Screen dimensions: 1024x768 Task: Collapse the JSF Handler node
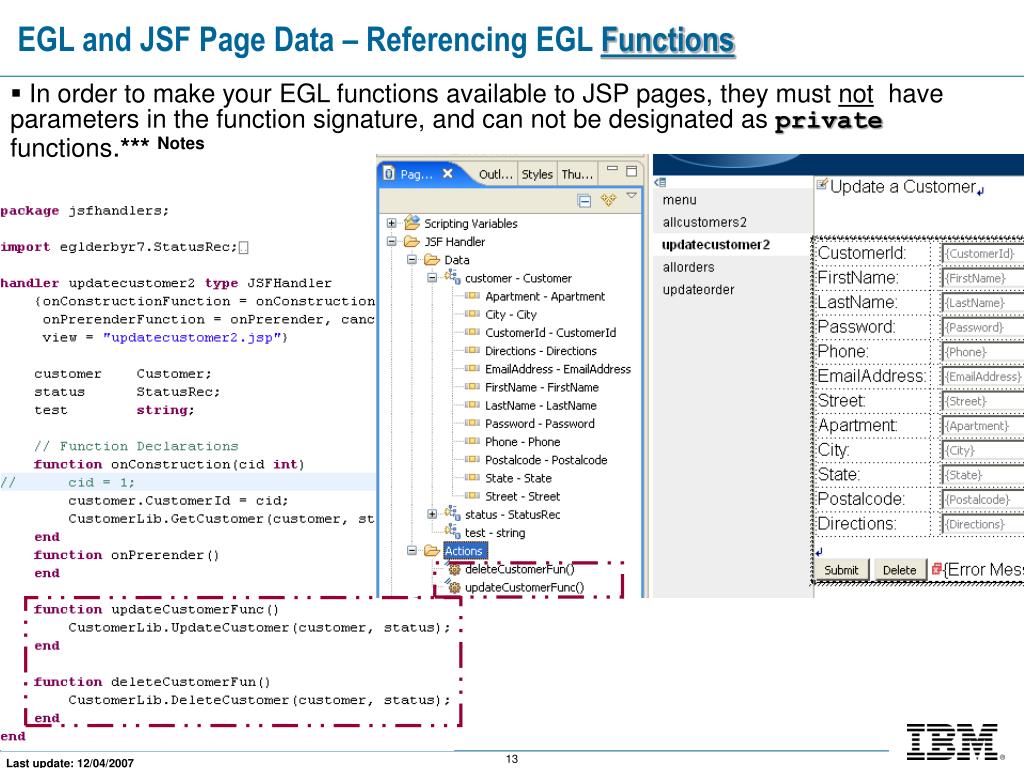[391, 242]
